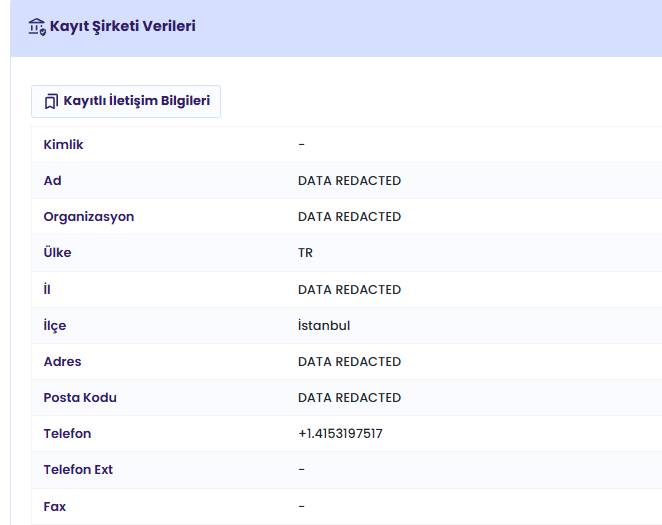Image resolution: width=662 pixels, height=525 pixels.
Task: Open the Kayıtlı İletişim Bilgileri tab
Action: click(x=126, y=101)
